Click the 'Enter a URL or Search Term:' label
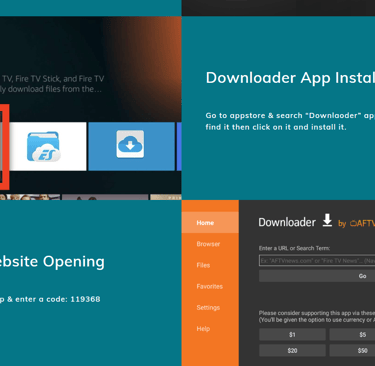The image size is (375, 366). click(x=294, y=248)
